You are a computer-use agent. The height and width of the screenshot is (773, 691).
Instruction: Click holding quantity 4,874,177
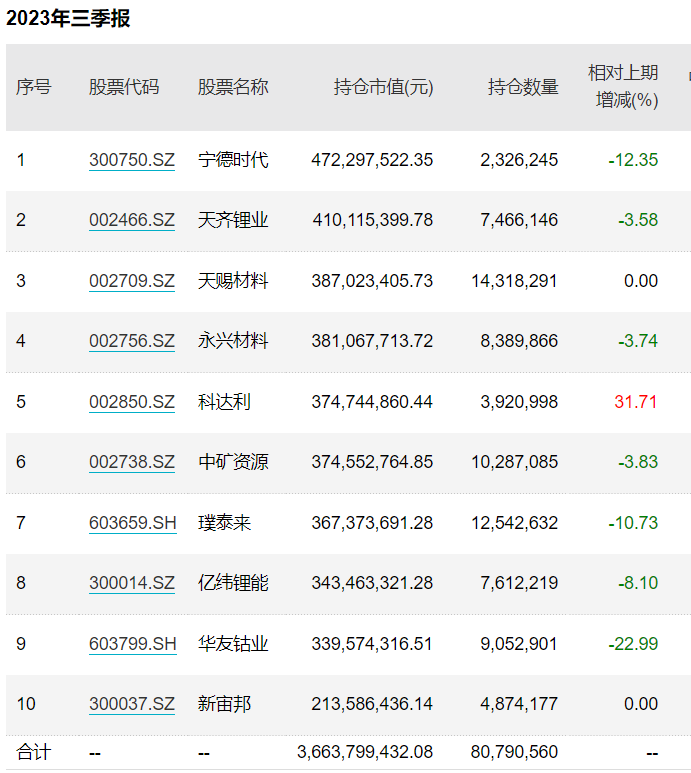tap(519, 704)
